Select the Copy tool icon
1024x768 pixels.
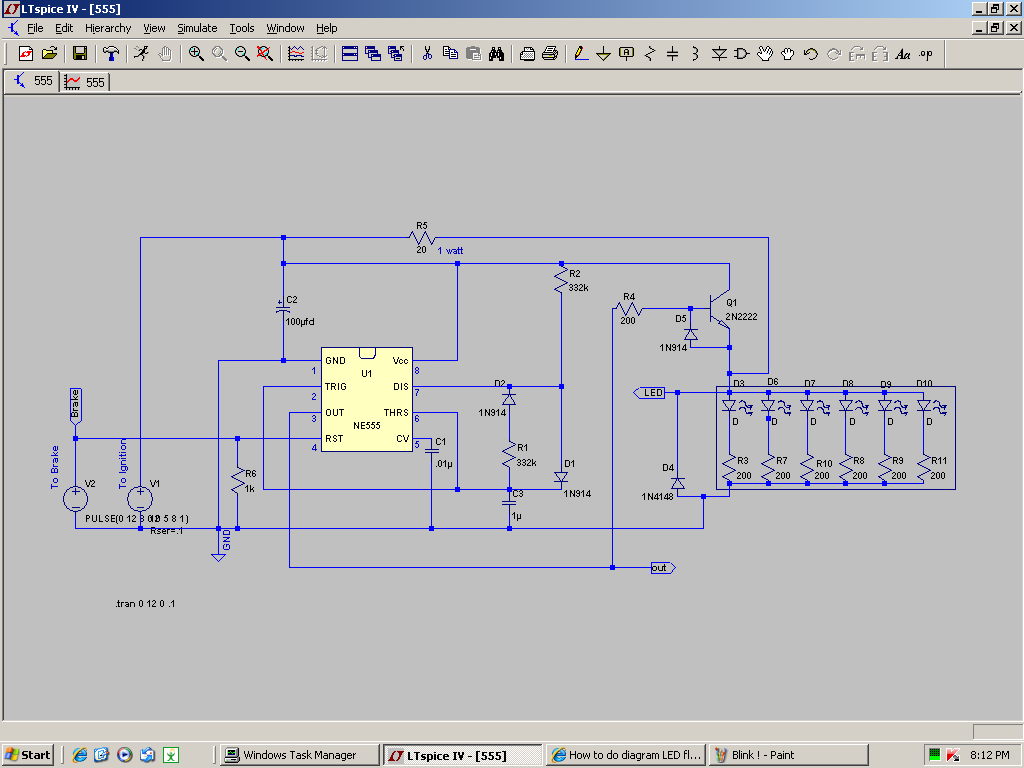point(450,54)
